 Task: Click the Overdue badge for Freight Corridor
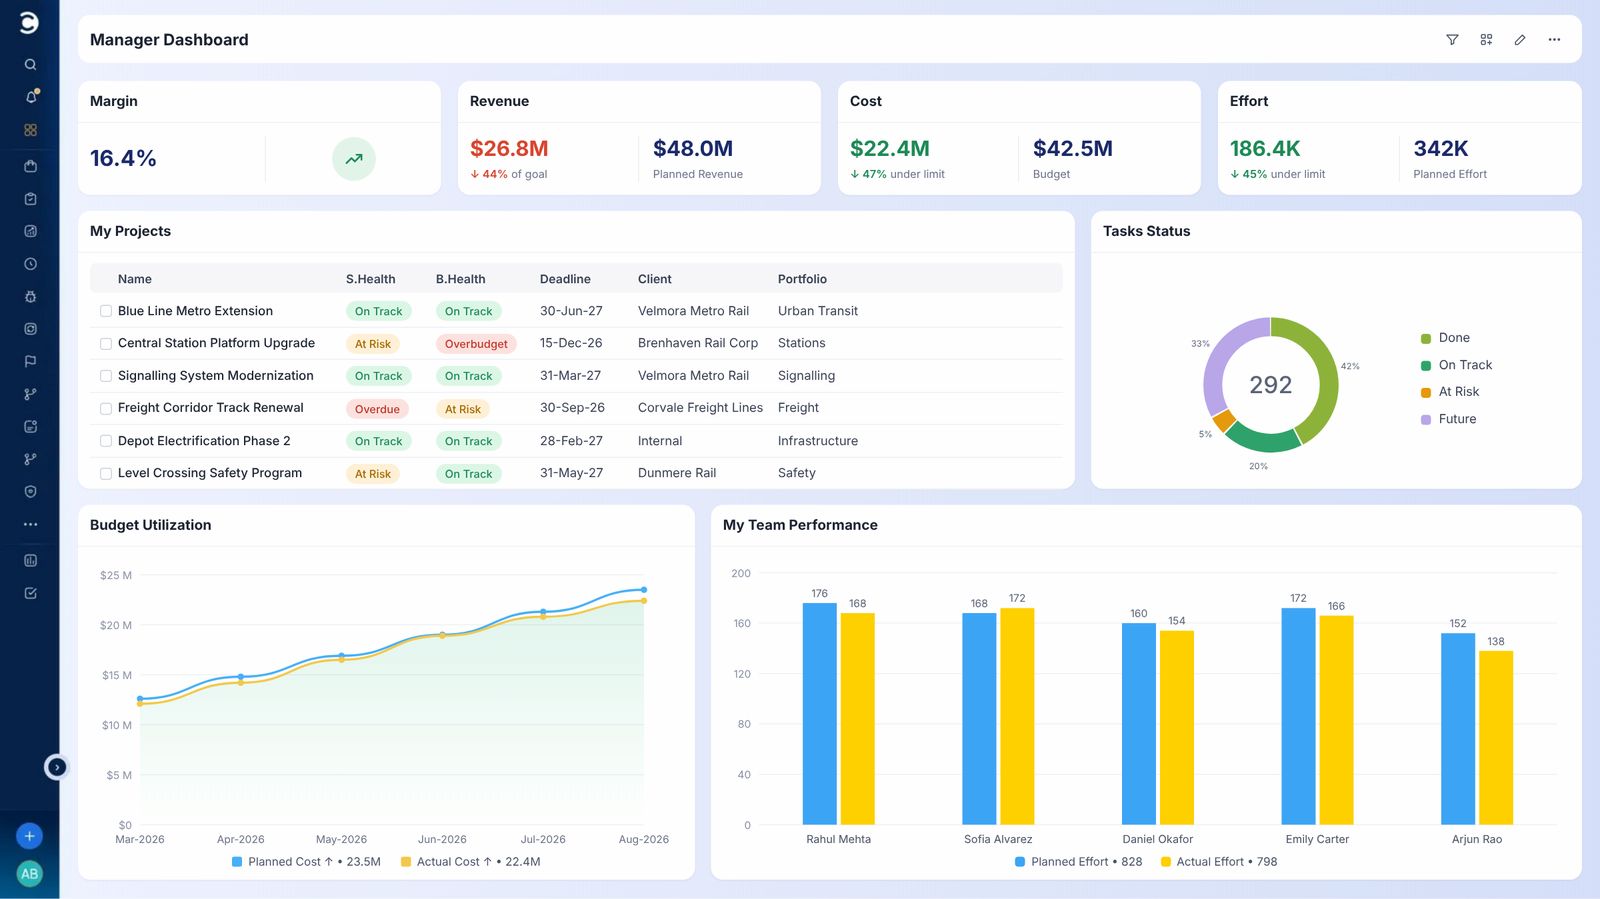[x=377, y=409]
